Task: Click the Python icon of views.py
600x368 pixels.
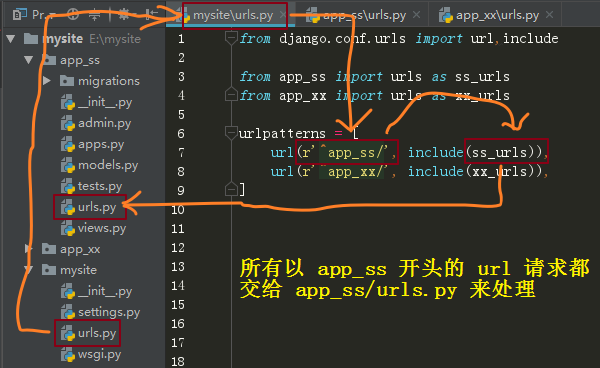Action: (68, 229)
